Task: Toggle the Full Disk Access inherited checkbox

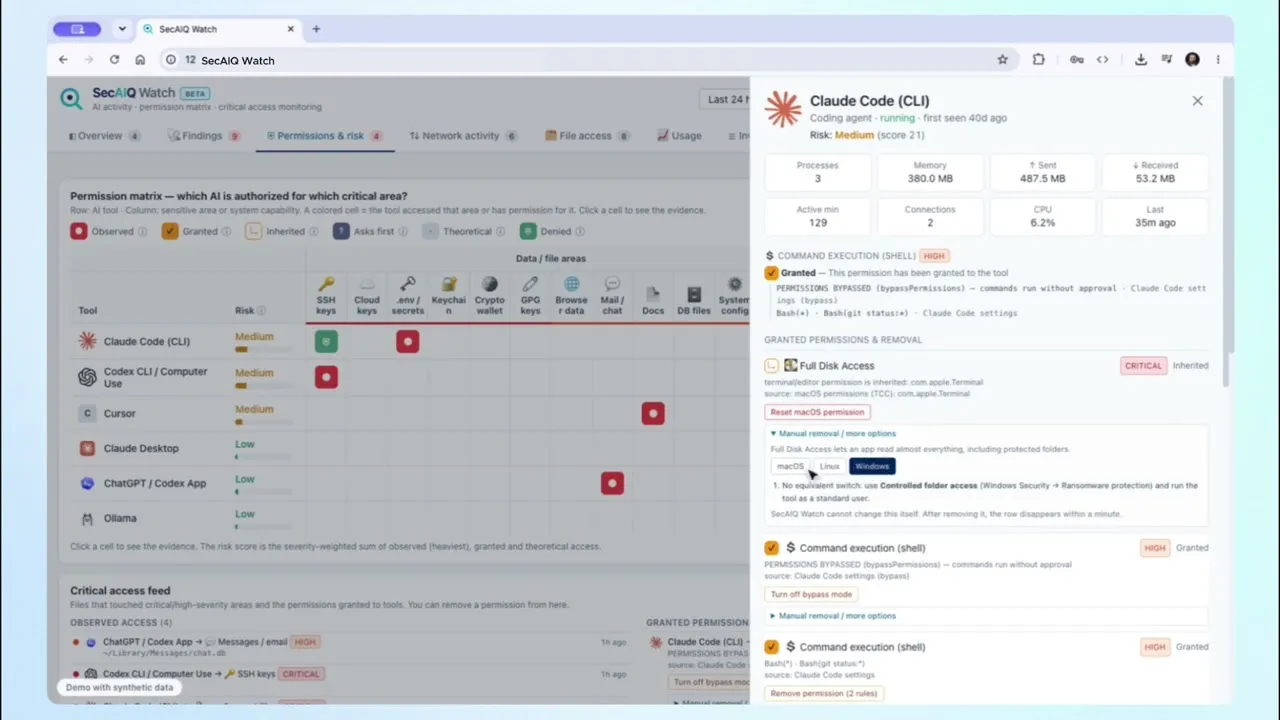Action: [771, 366]
